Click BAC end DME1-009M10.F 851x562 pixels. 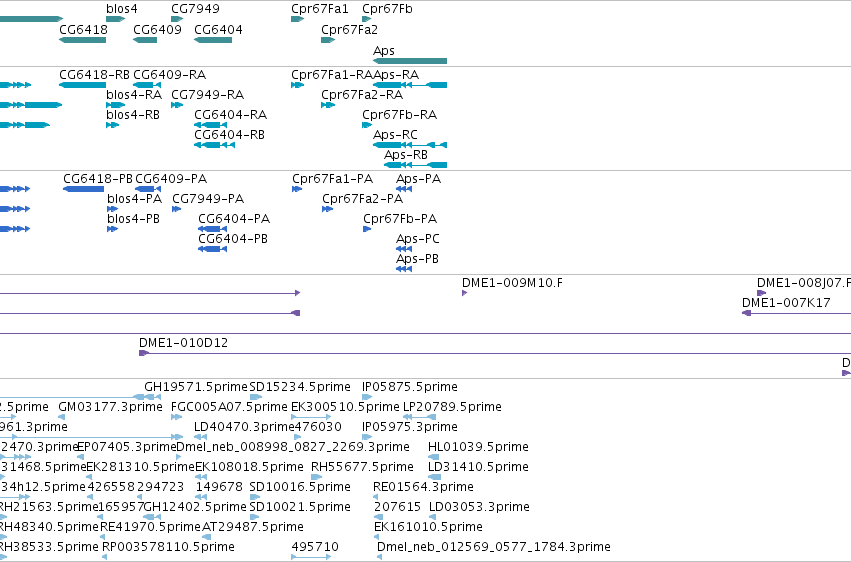coord(465,293)
